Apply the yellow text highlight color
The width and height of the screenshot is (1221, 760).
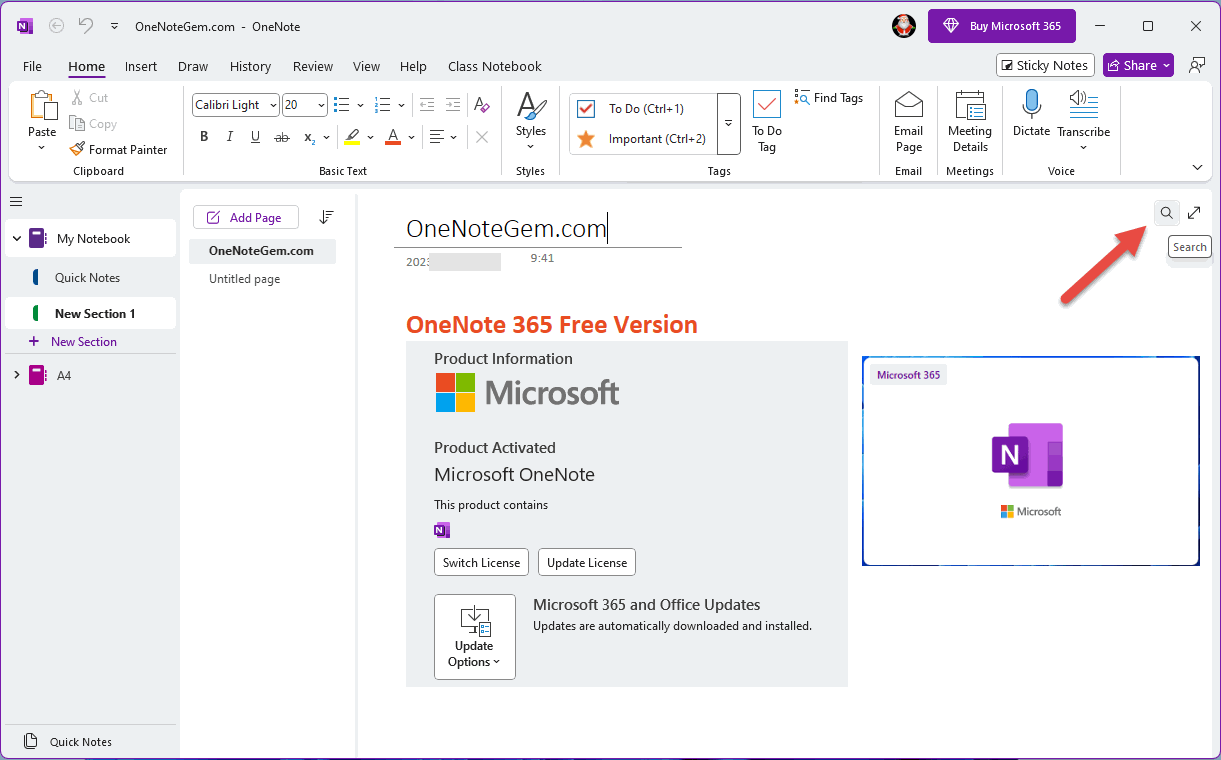coord(351,137)
